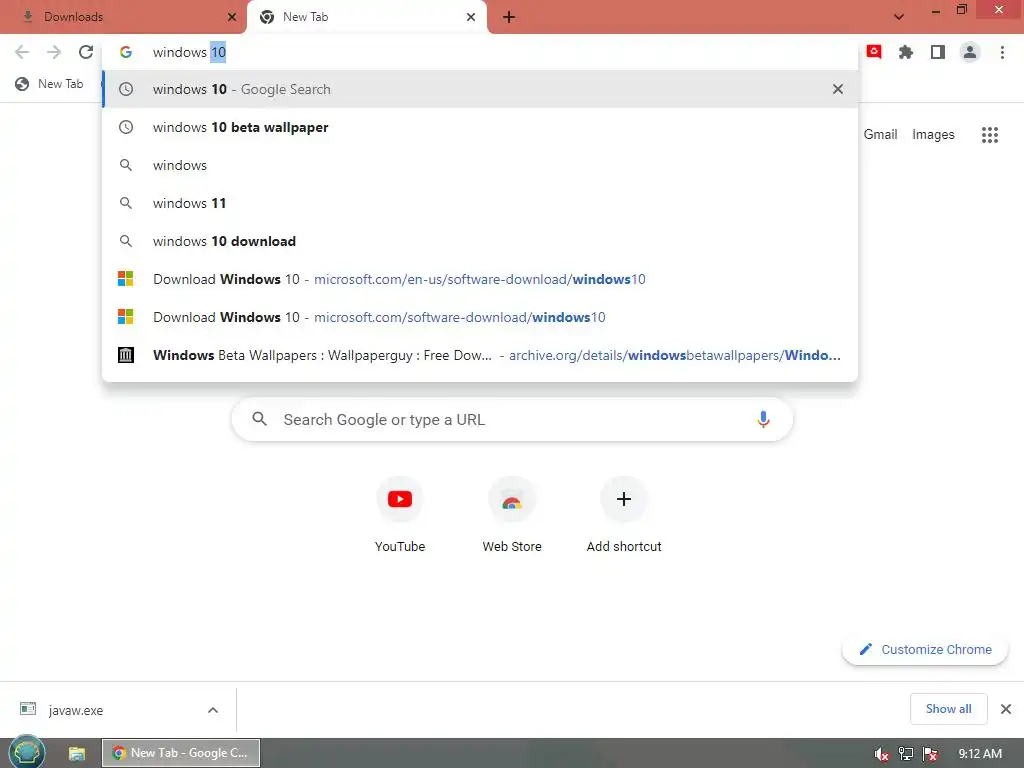Choose 'windows 10 download' suggestion
Viewport: 1024px width, 768px height.
pyautogui.click(x=480, y=241)
